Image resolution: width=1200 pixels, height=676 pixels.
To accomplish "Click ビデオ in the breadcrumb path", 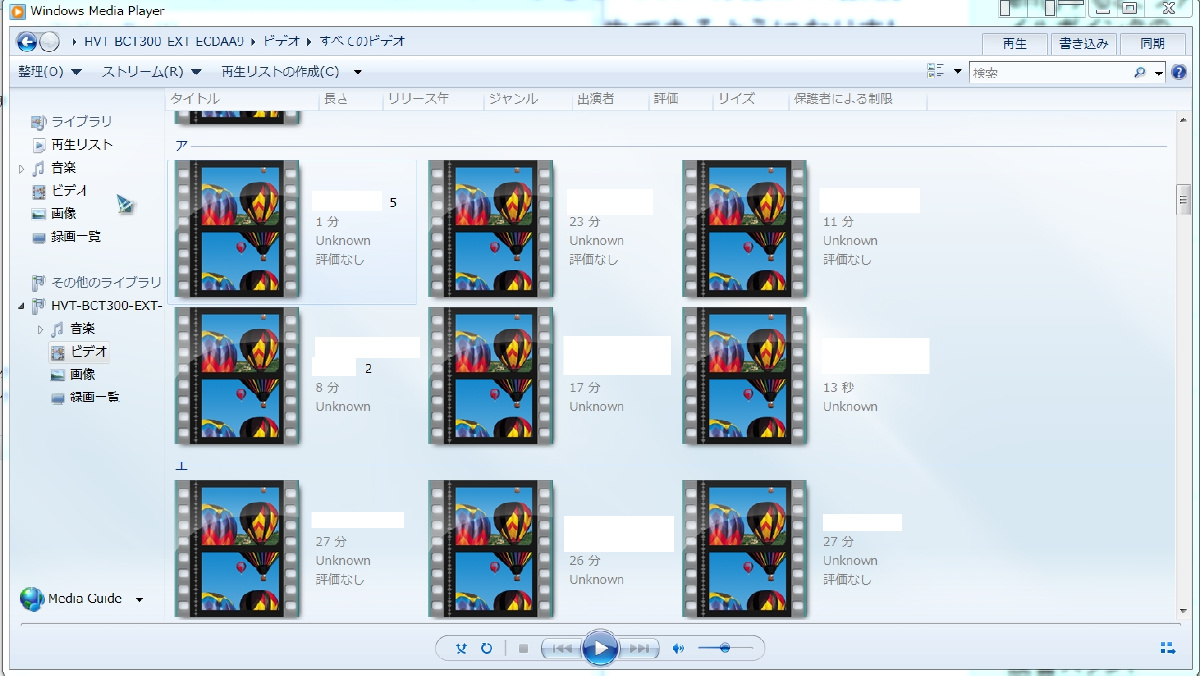I will click(x=282, y=42).
